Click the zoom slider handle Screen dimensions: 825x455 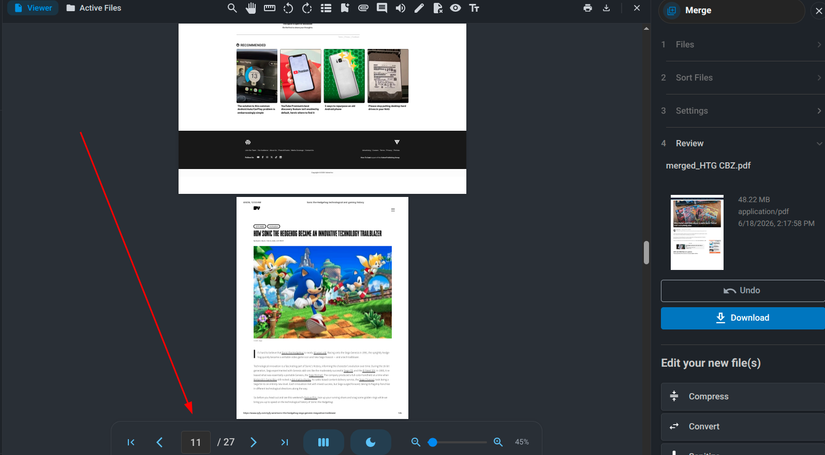tap(432, 442)
